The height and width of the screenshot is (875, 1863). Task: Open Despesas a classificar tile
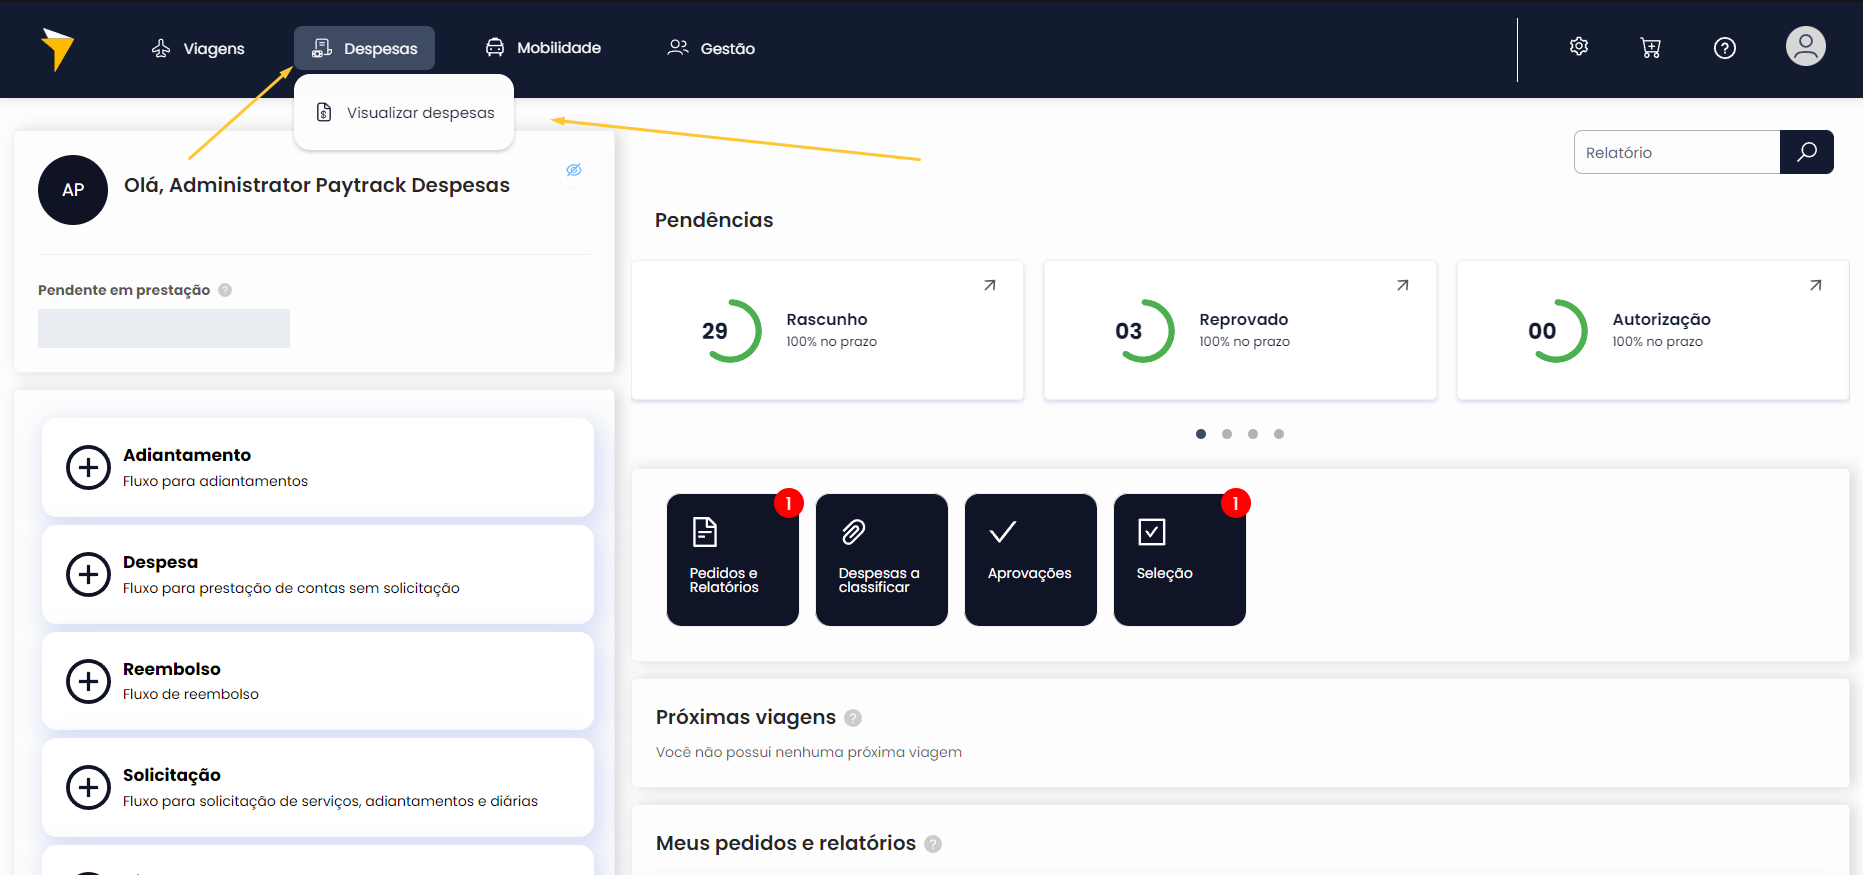[x=882, y=560]
